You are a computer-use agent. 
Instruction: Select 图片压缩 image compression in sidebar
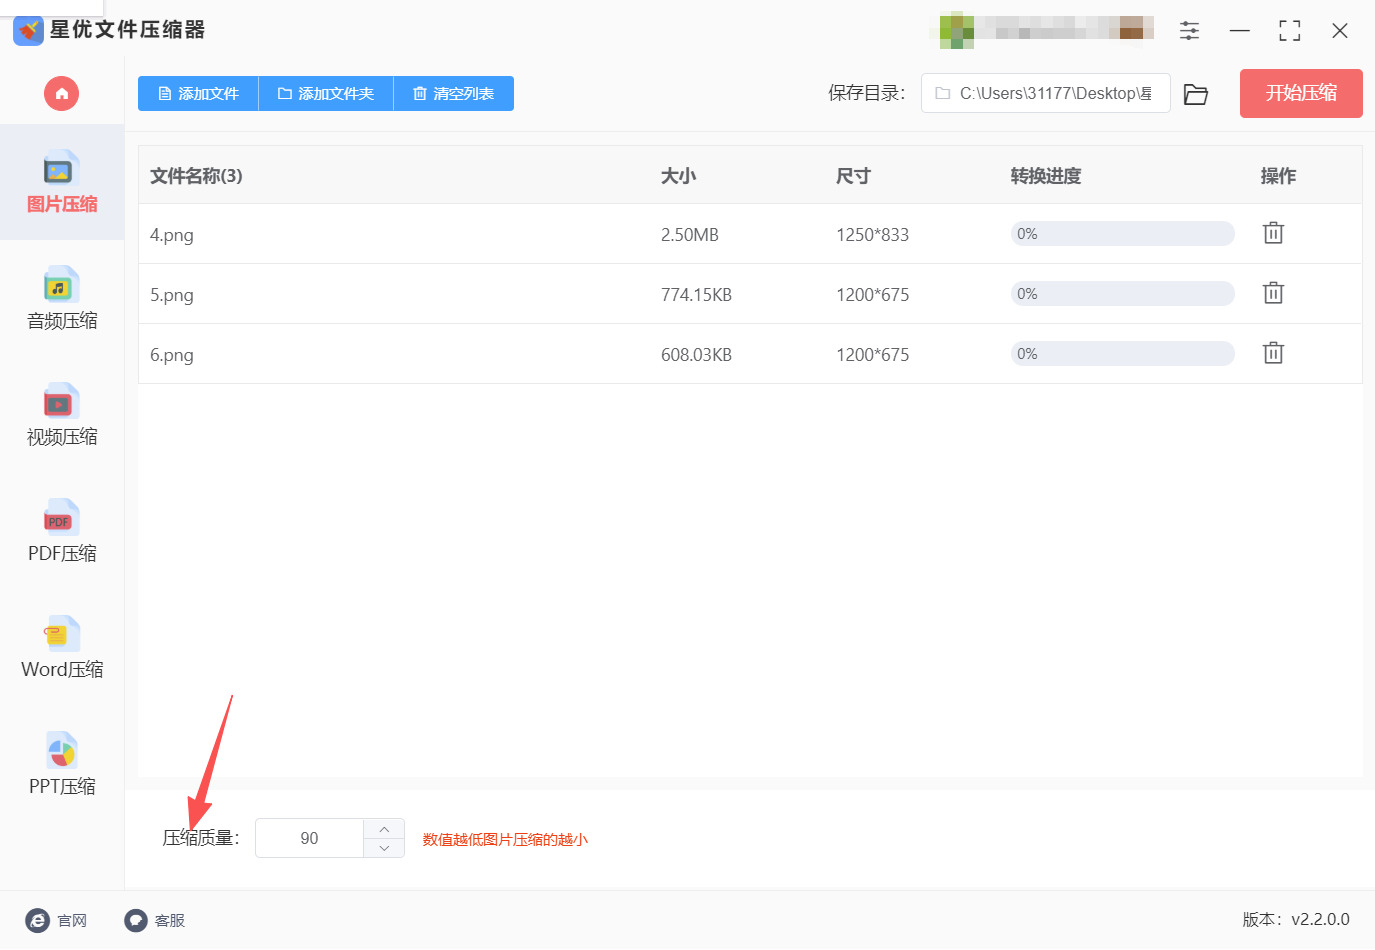62,182
